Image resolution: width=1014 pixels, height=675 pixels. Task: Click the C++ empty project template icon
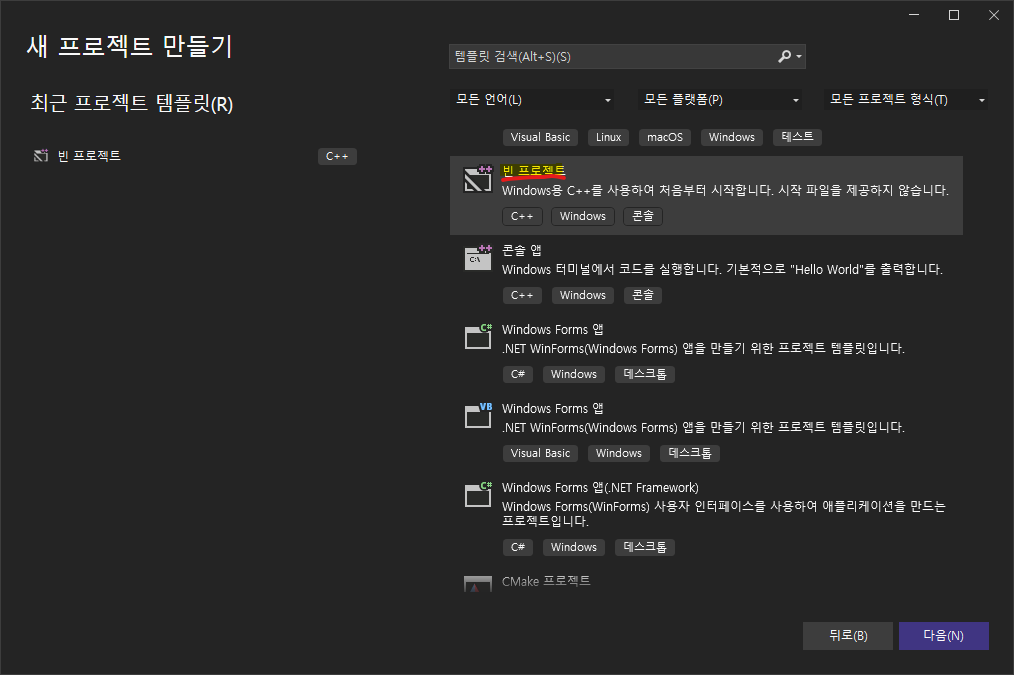[x=478, y=179]
